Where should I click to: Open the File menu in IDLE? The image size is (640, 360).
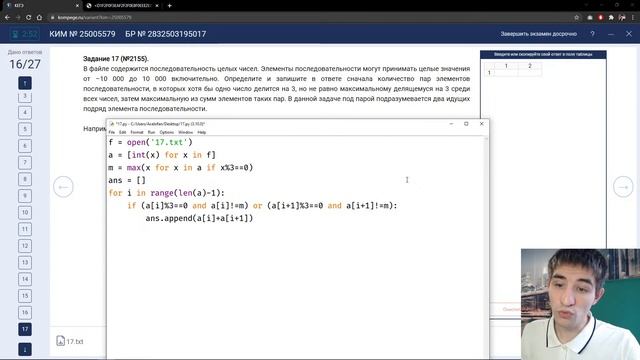tap(112, 132)
